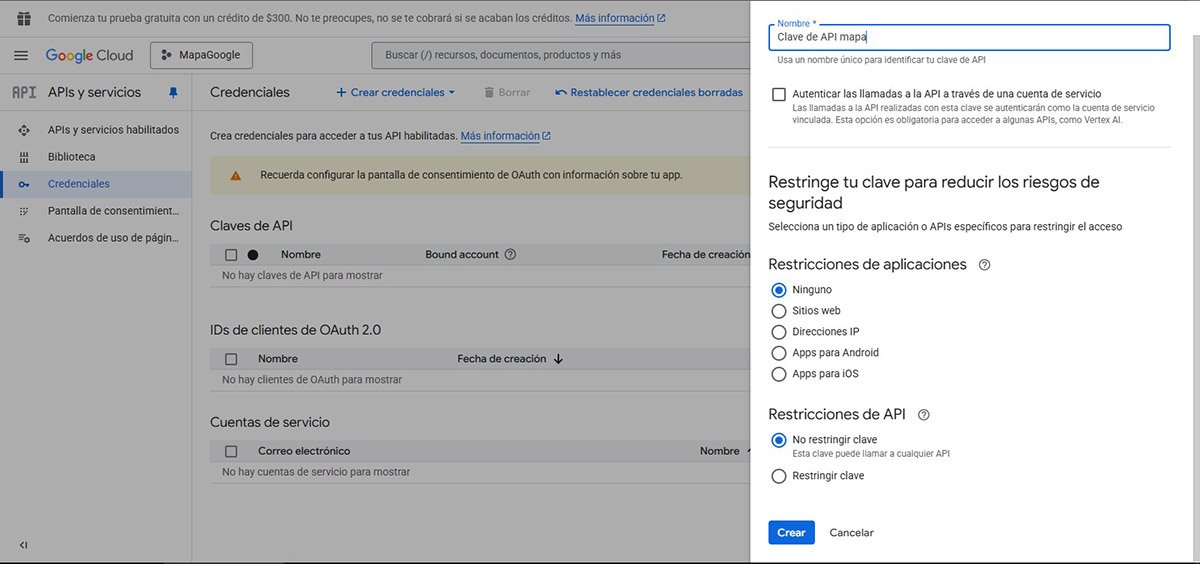Tick the select-all checkbox in Cuentas de servicio
1200x564 pixels.
[231, 451]
